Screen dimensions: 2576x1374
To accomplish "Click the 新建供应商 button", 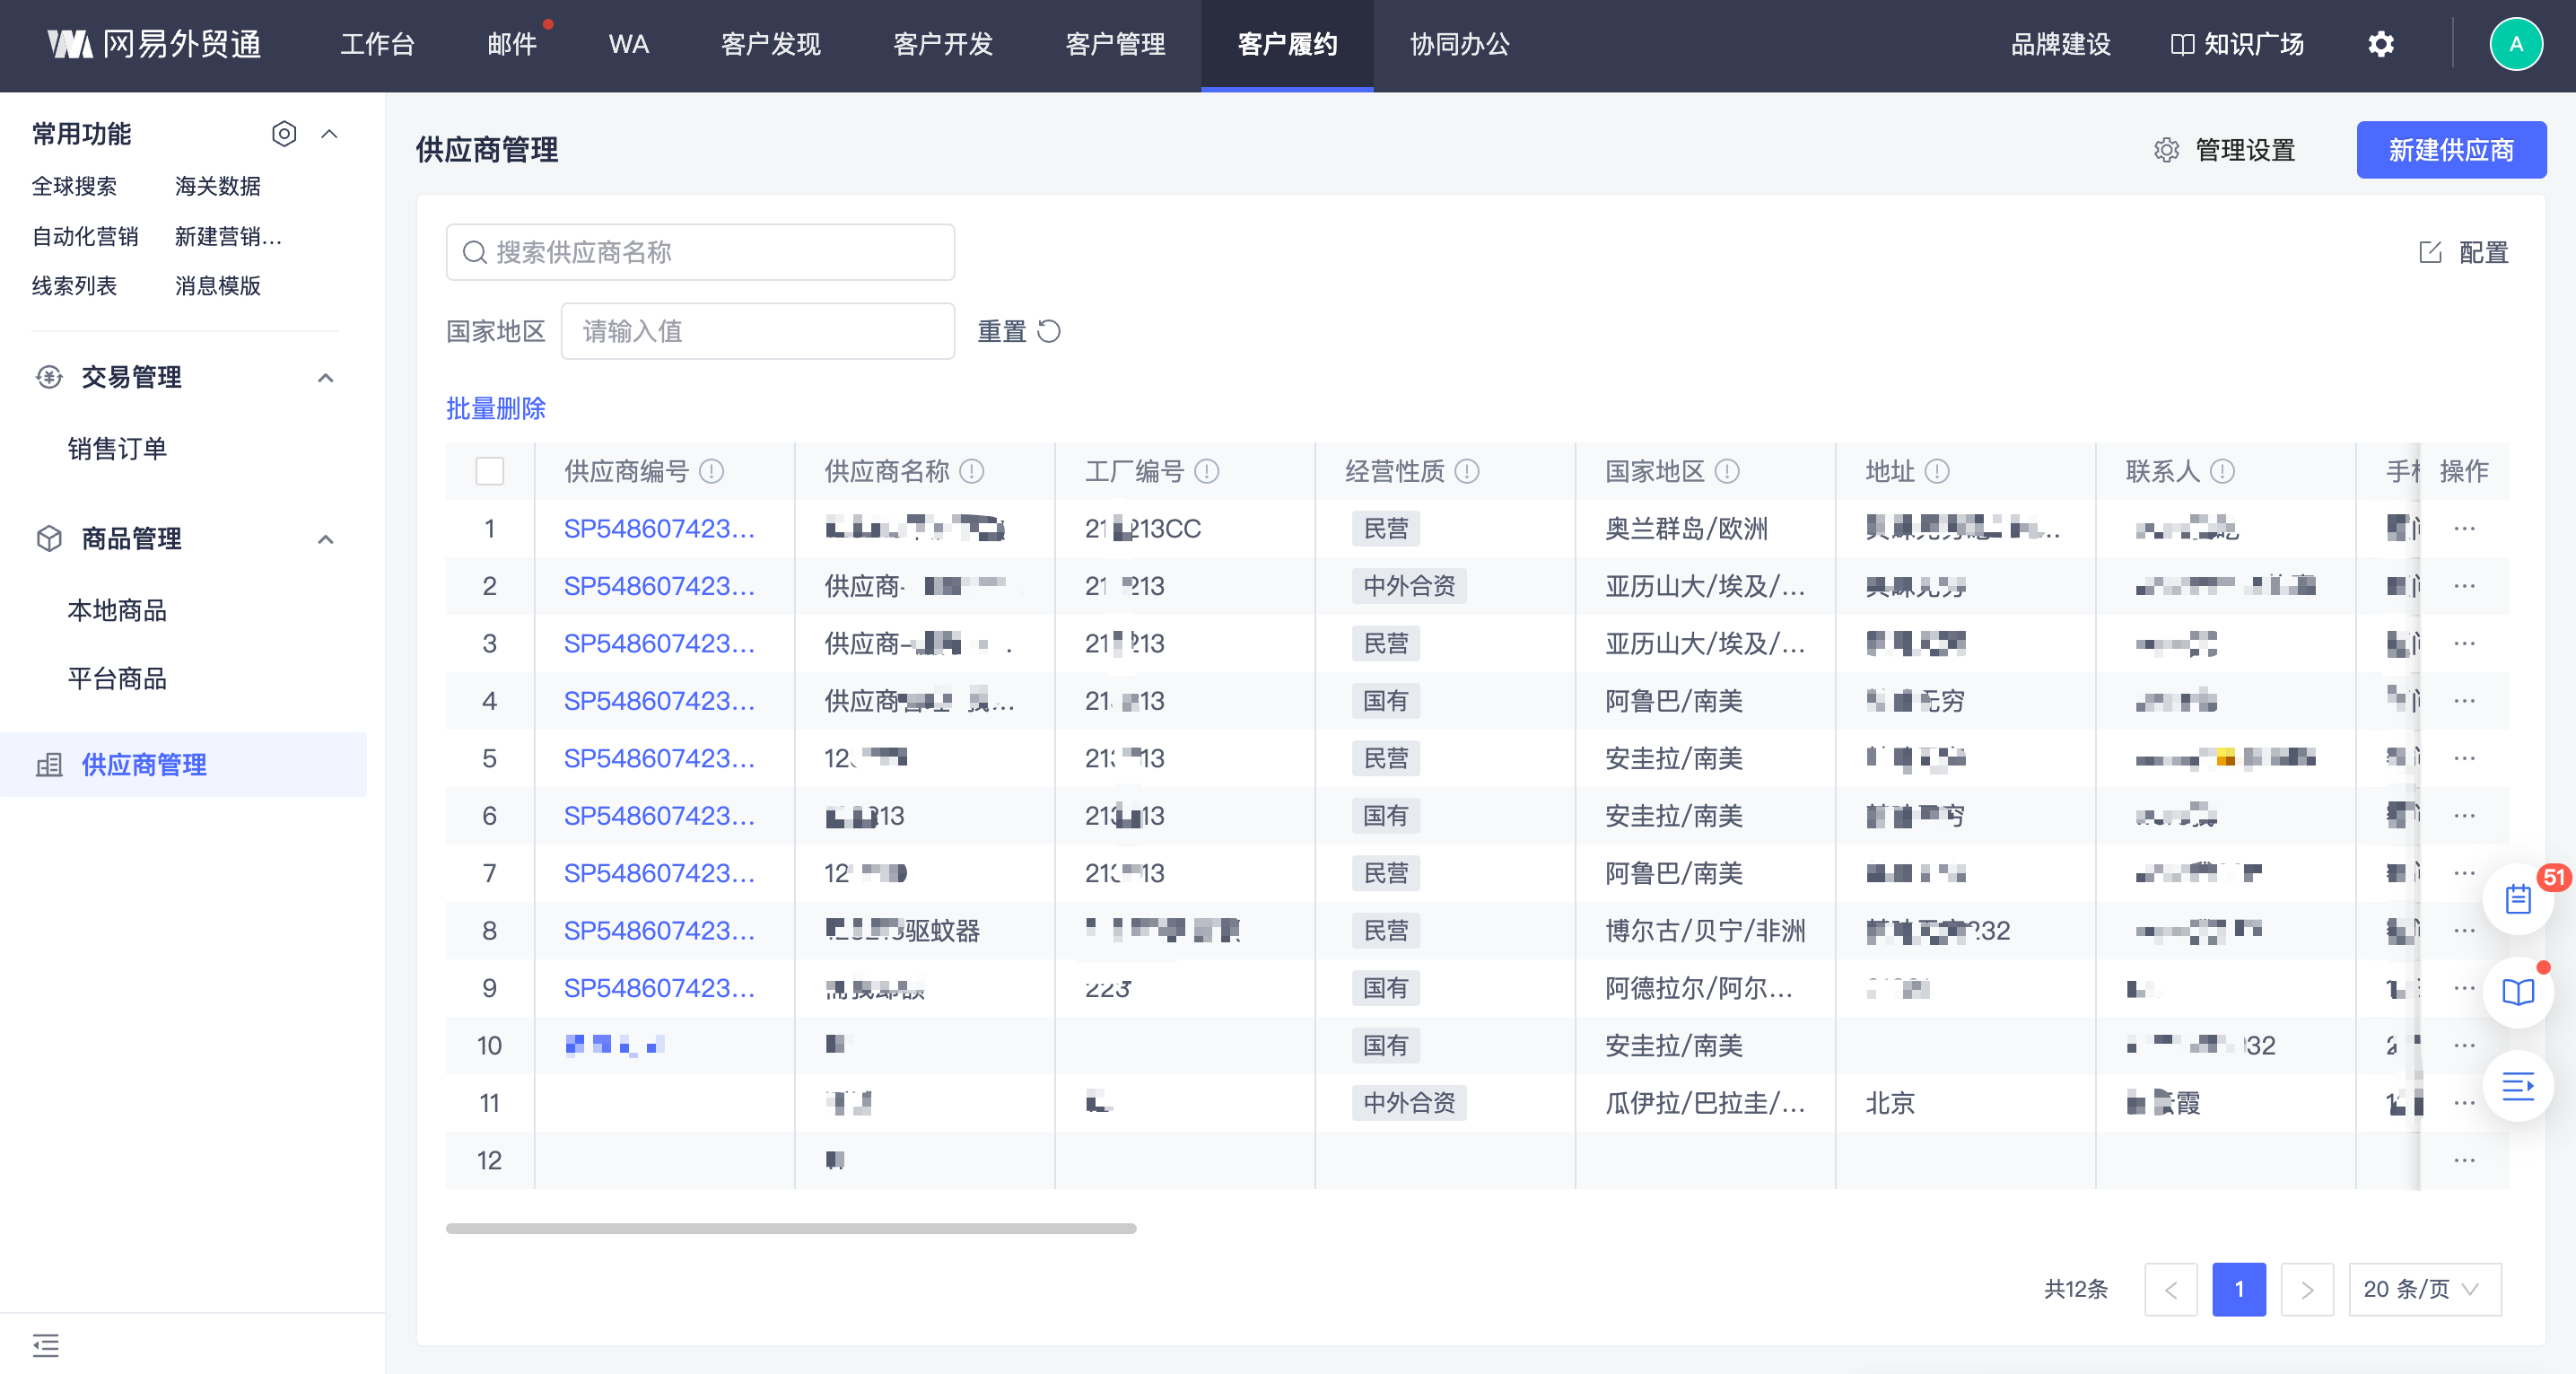I will coord(2451,150).
